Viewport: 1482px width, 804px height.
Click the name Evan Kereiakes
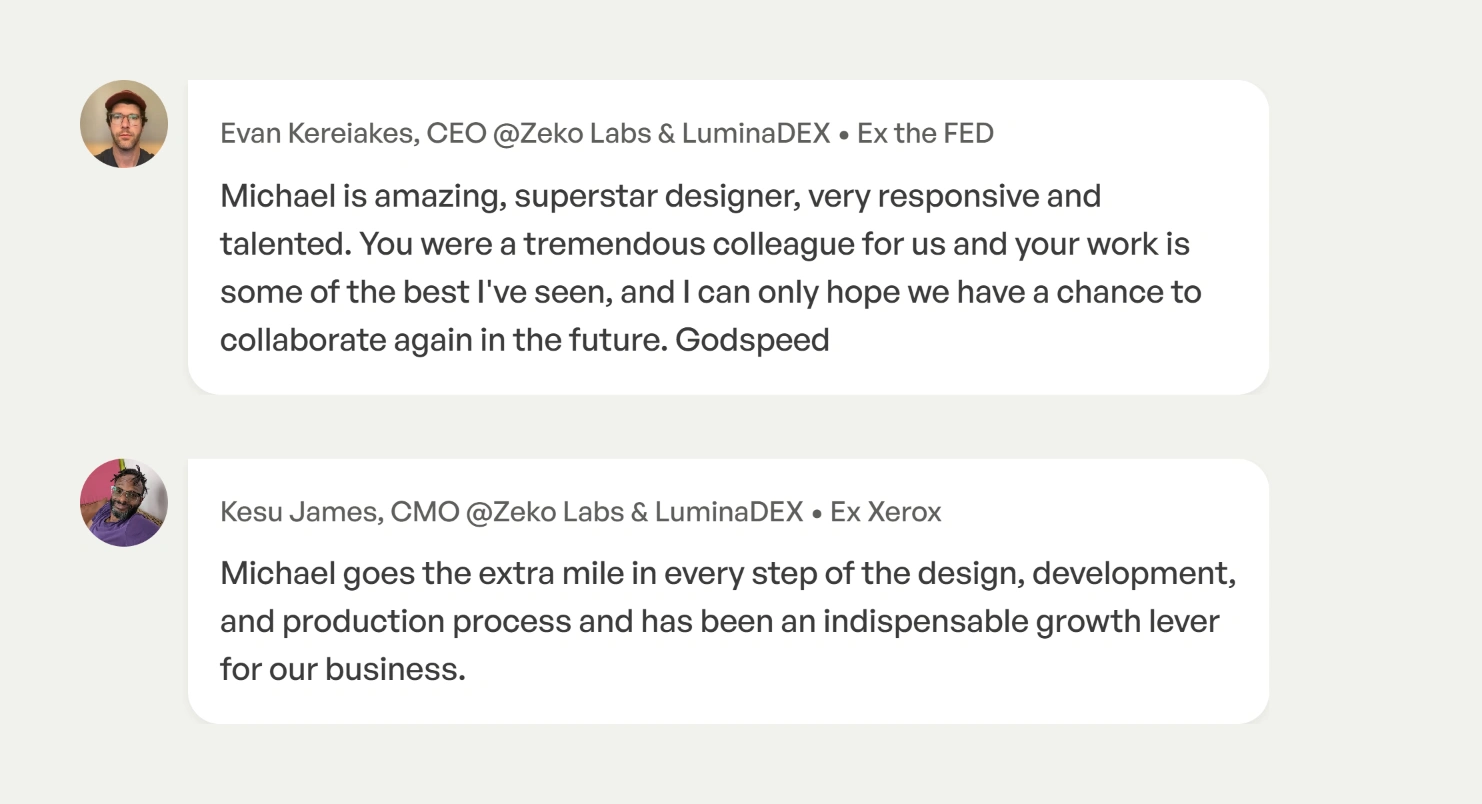pos(318,134)
